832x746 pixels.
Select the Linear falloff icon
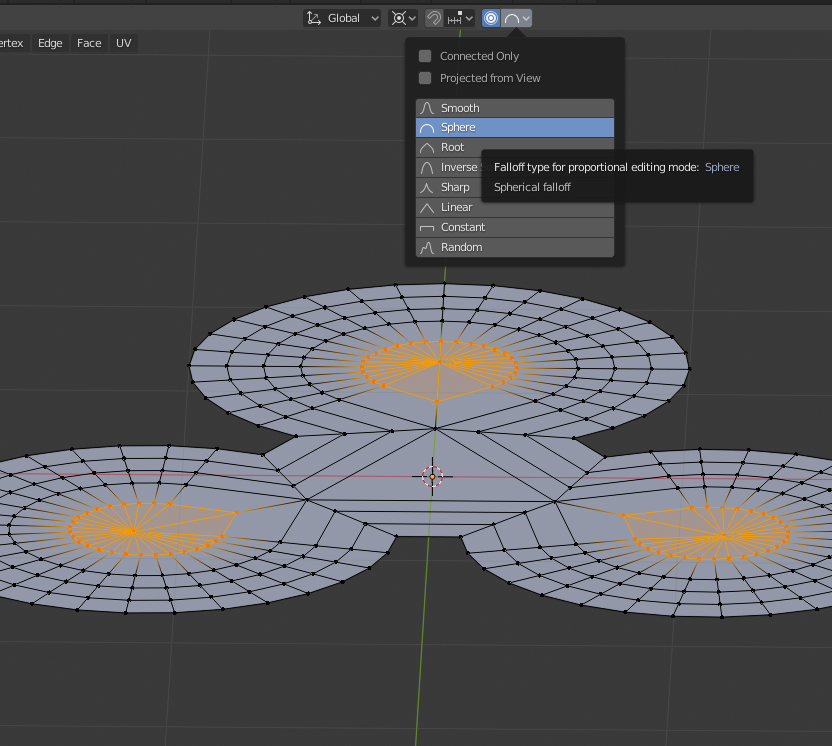pyautogui.click(x=427, y=207)
